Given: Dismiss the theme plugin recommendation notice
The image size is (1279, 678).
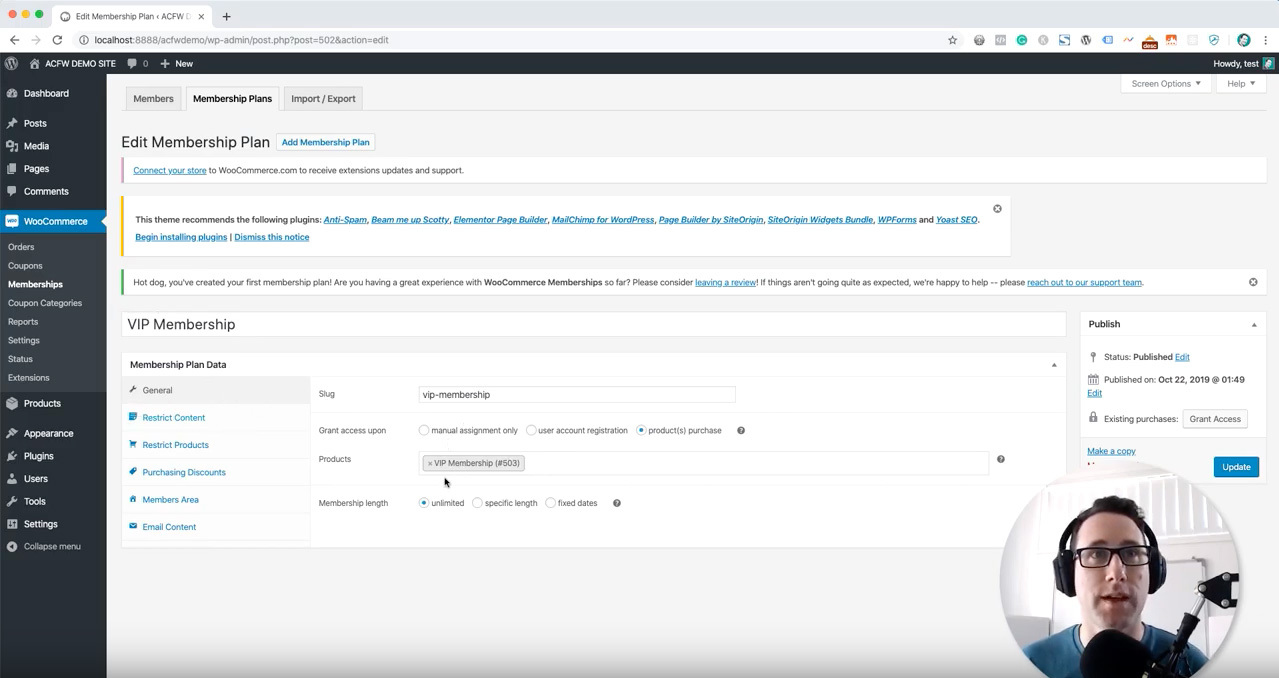Looking at the screenshot, I should (x=997, y=209).
